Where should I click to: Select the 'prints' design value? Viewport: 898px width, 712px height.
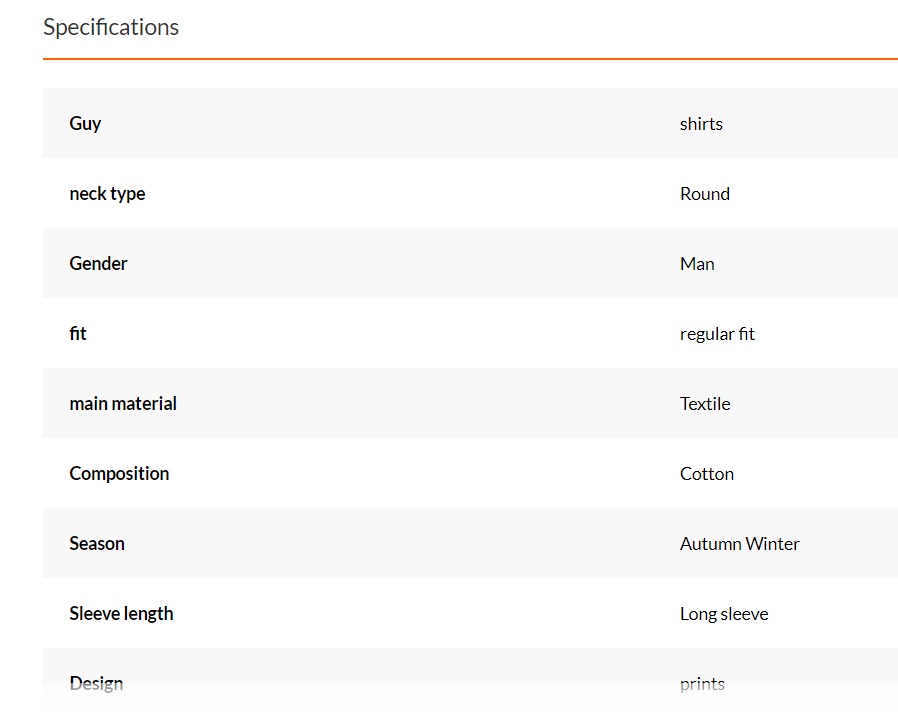pos(702,684)
